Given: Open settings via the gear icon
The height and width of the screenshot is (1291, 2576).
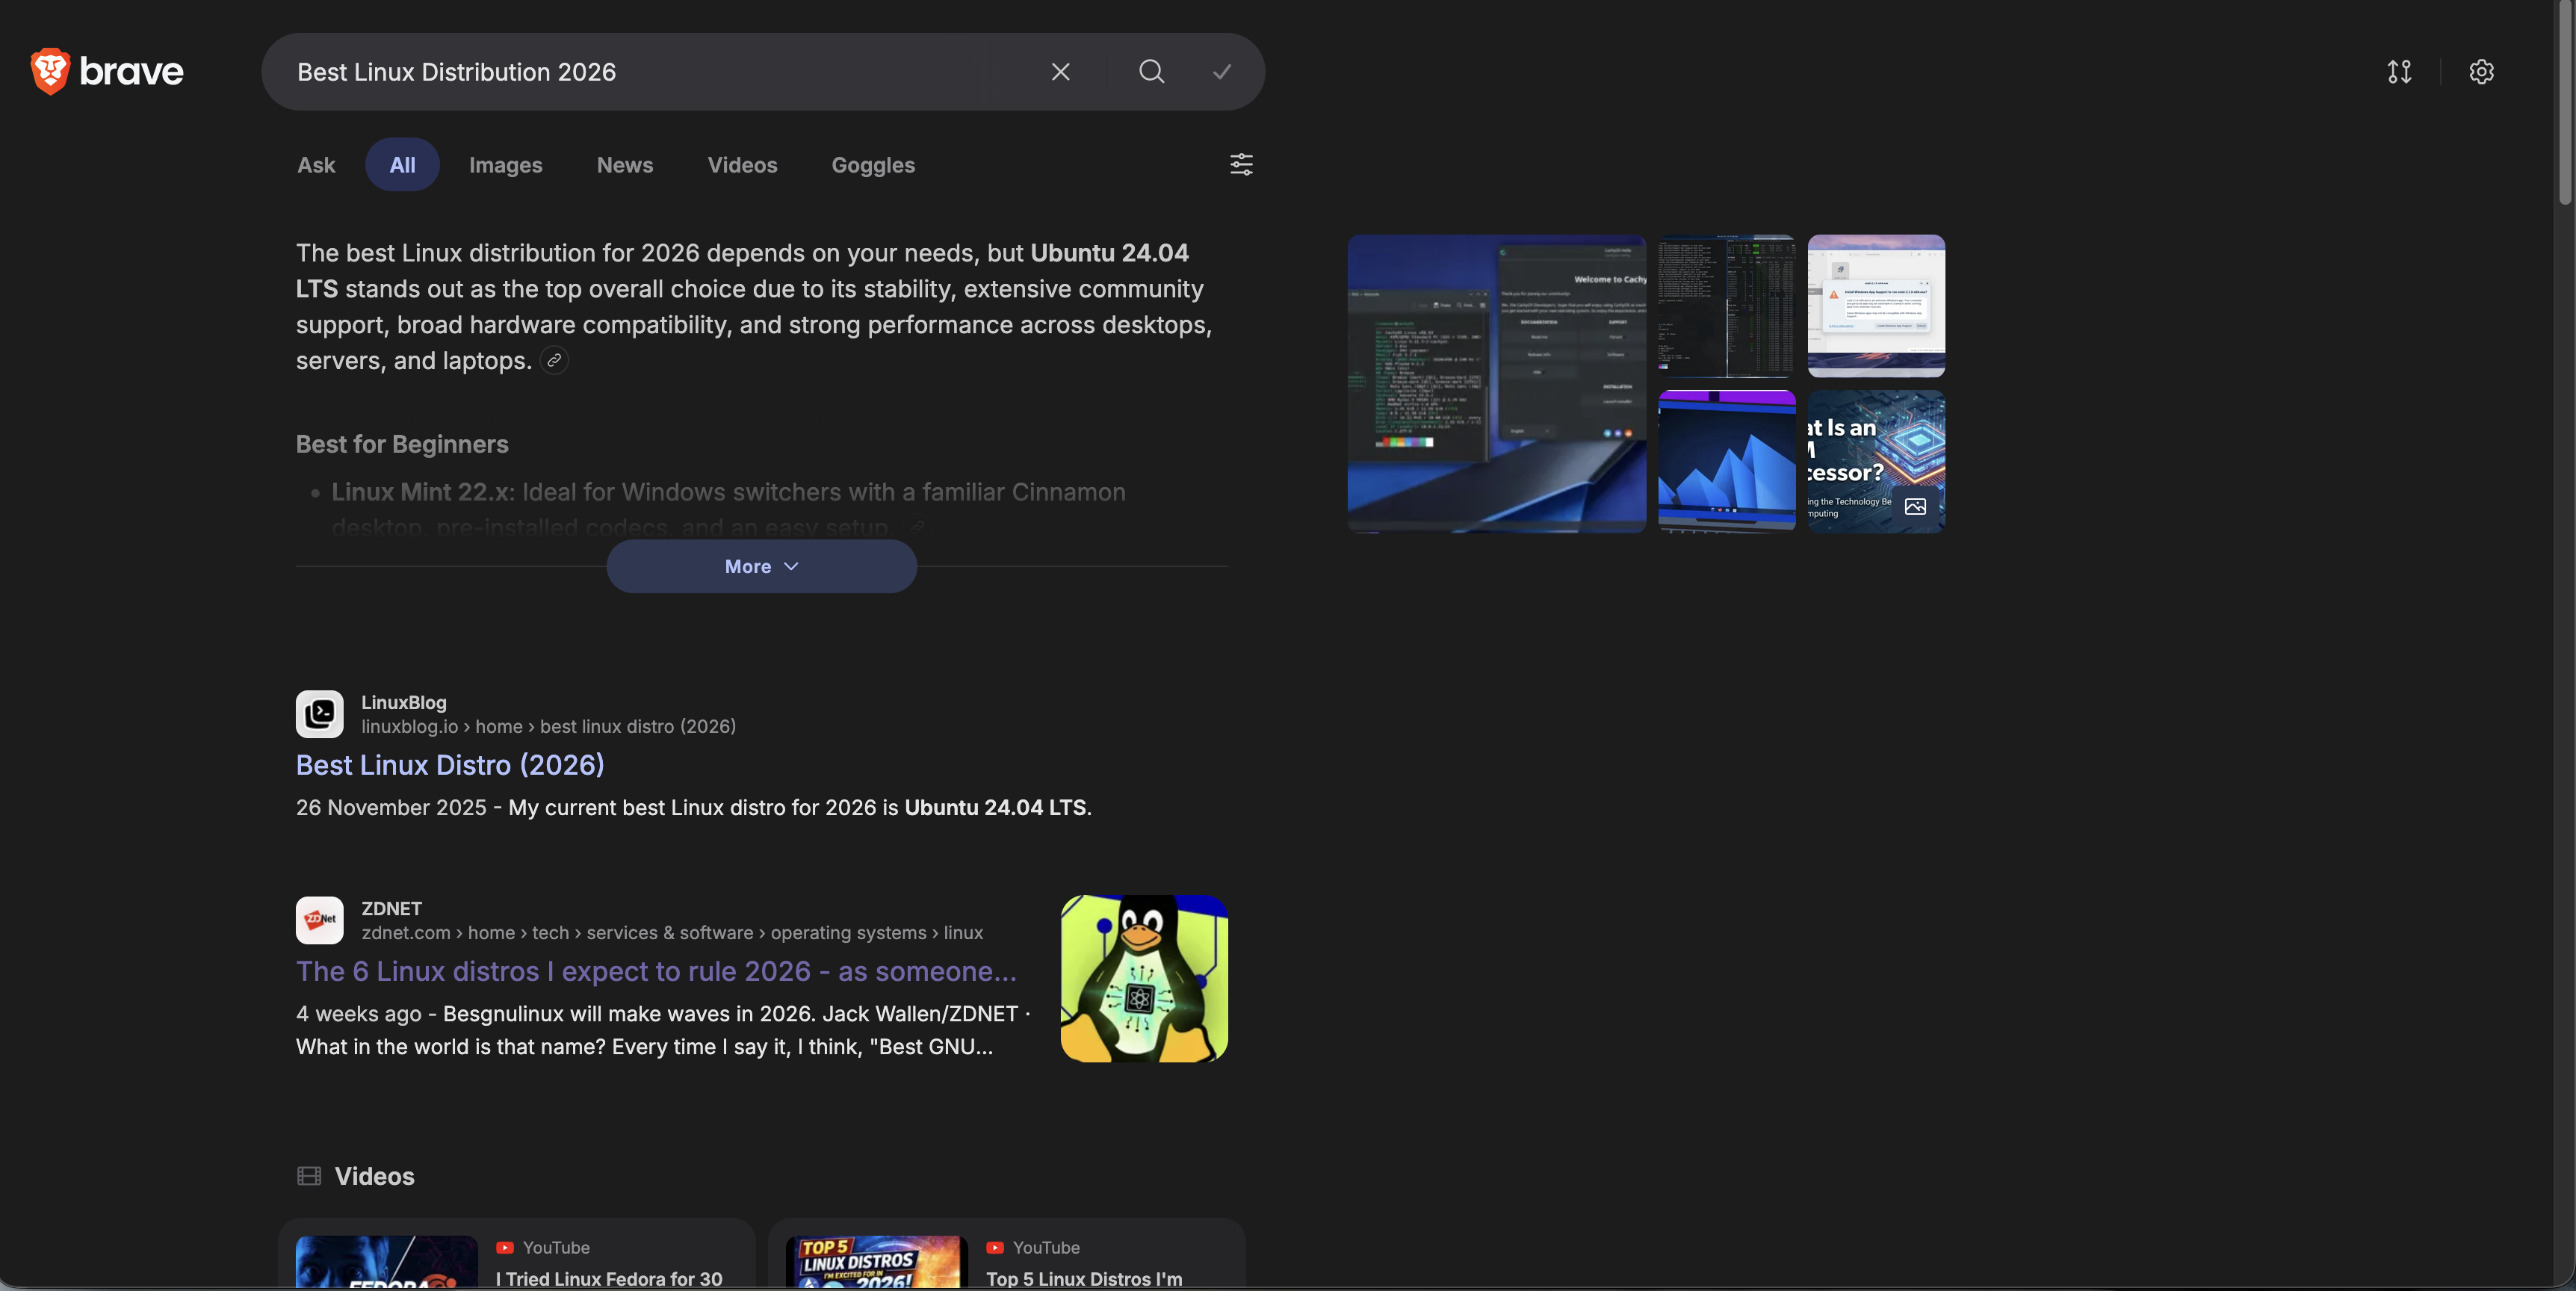Looking at the screenshot, I should click(x=2481, y=71).
